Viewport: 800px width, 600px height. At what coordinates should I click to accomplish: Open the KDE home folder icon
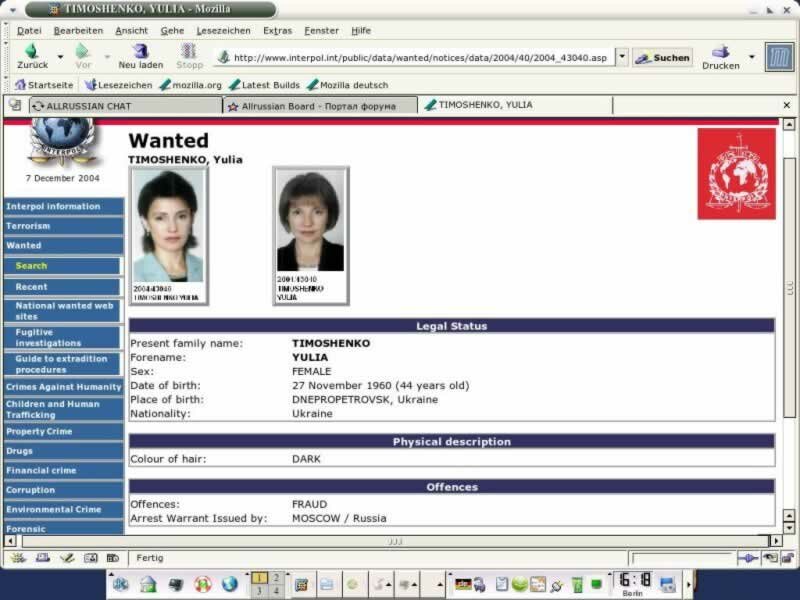tap(148, 584)
